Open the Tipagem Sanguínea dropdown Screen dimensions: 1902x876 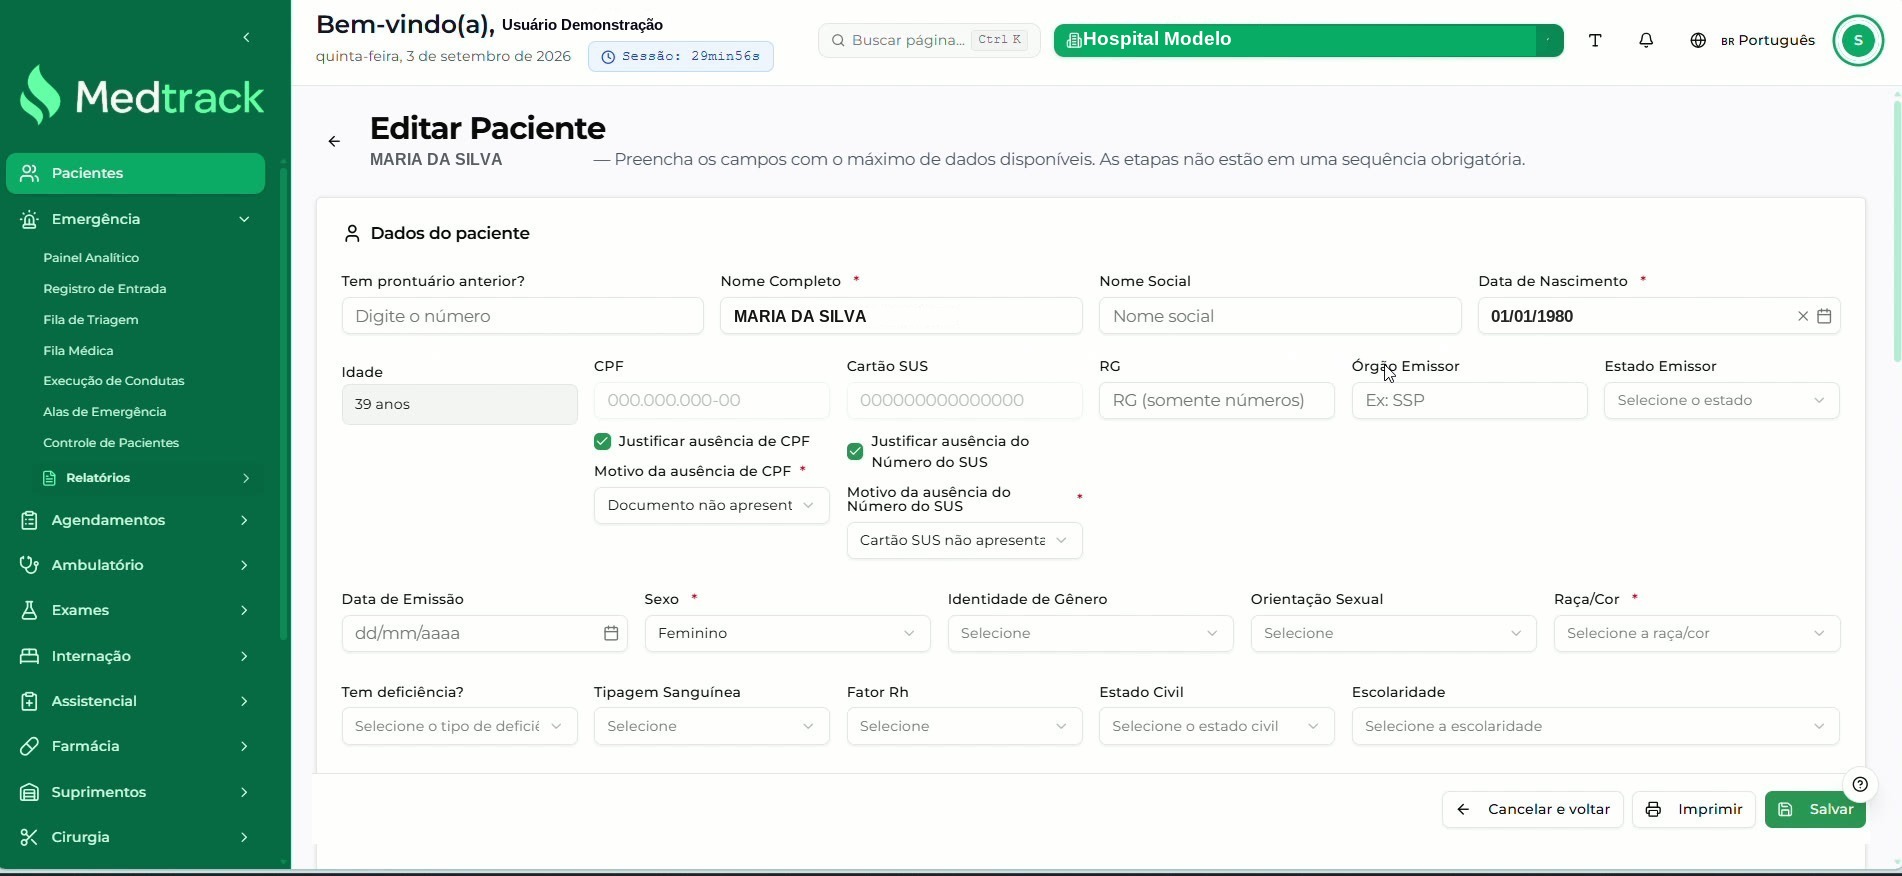click(x=711, y=726)
